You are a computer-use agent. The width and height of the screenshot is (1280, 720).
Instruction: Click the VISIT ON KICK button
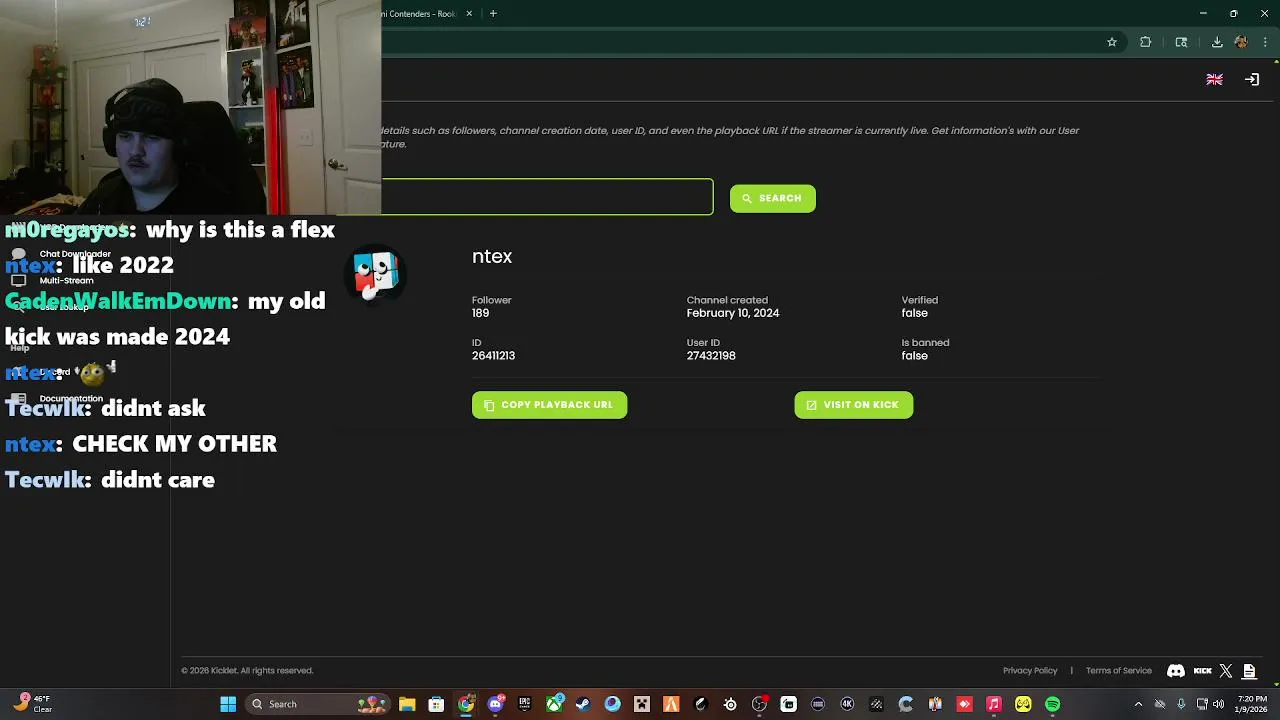853,405
